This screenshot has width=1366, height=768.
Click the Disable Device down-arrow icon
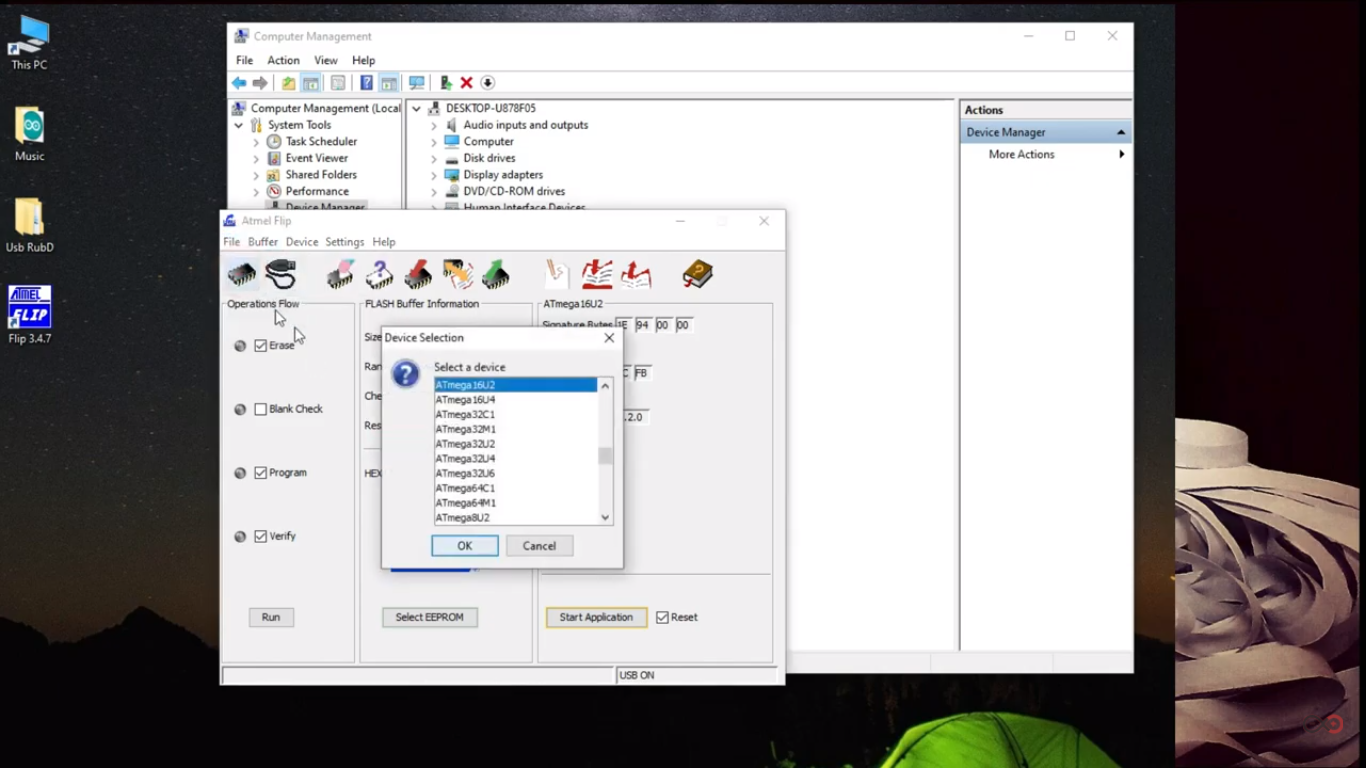coord(488,83)
